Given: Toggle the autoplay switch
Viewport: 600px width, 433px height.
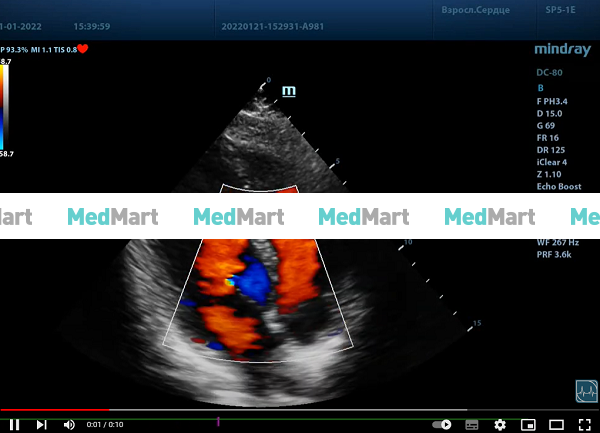Looking at the screenshot, I should coord(442,425).
